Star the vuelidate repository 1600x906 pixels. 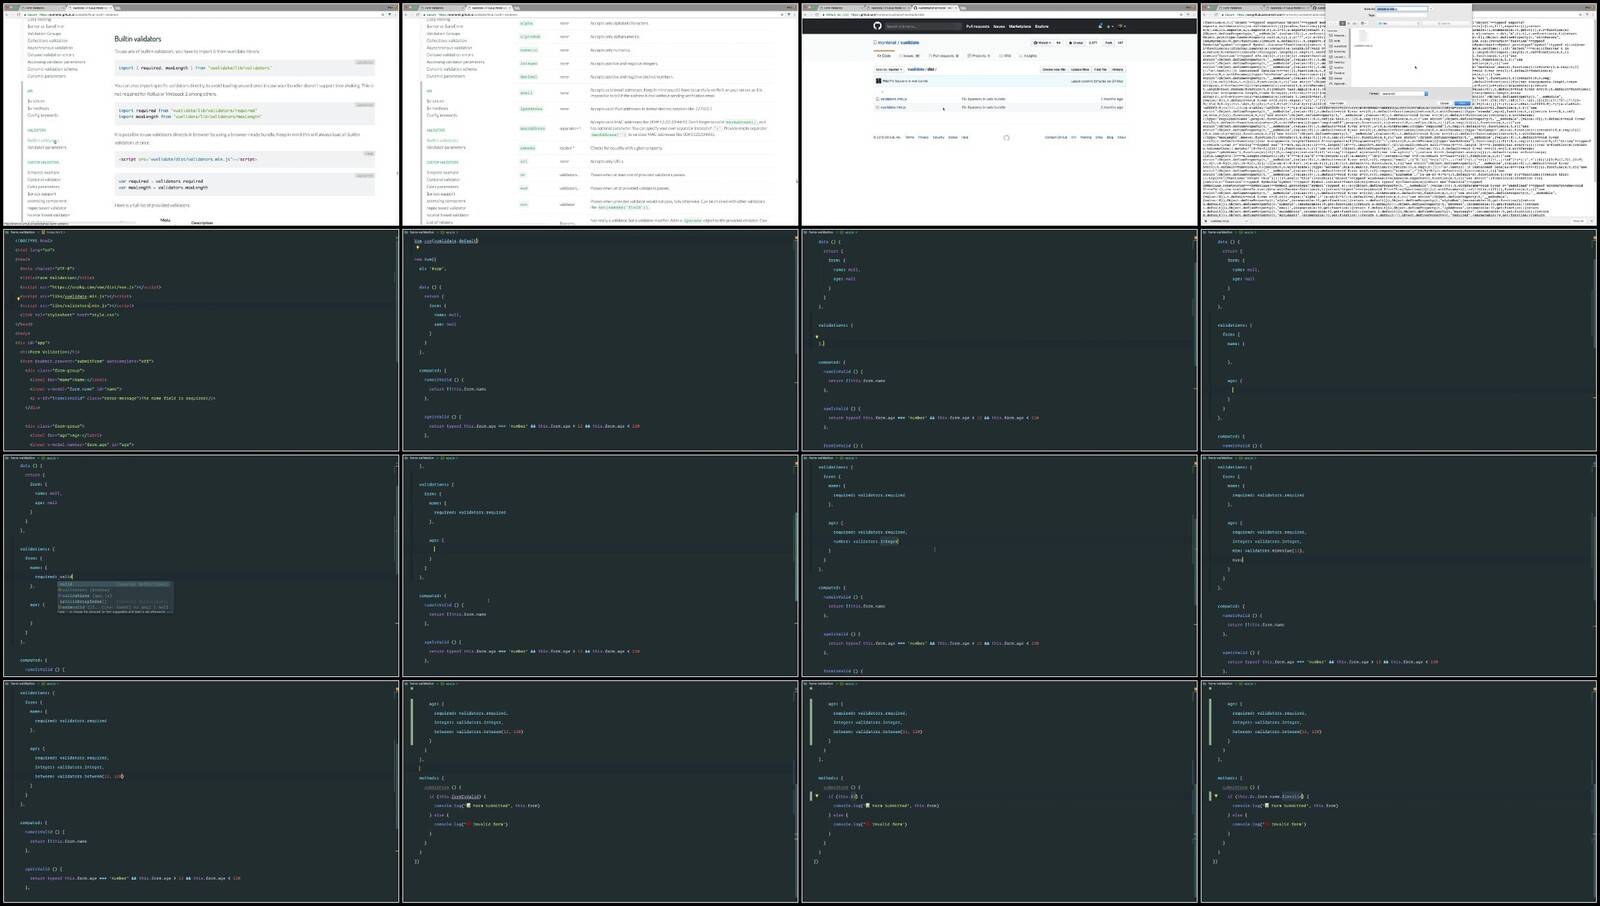tap(1076, 43)
